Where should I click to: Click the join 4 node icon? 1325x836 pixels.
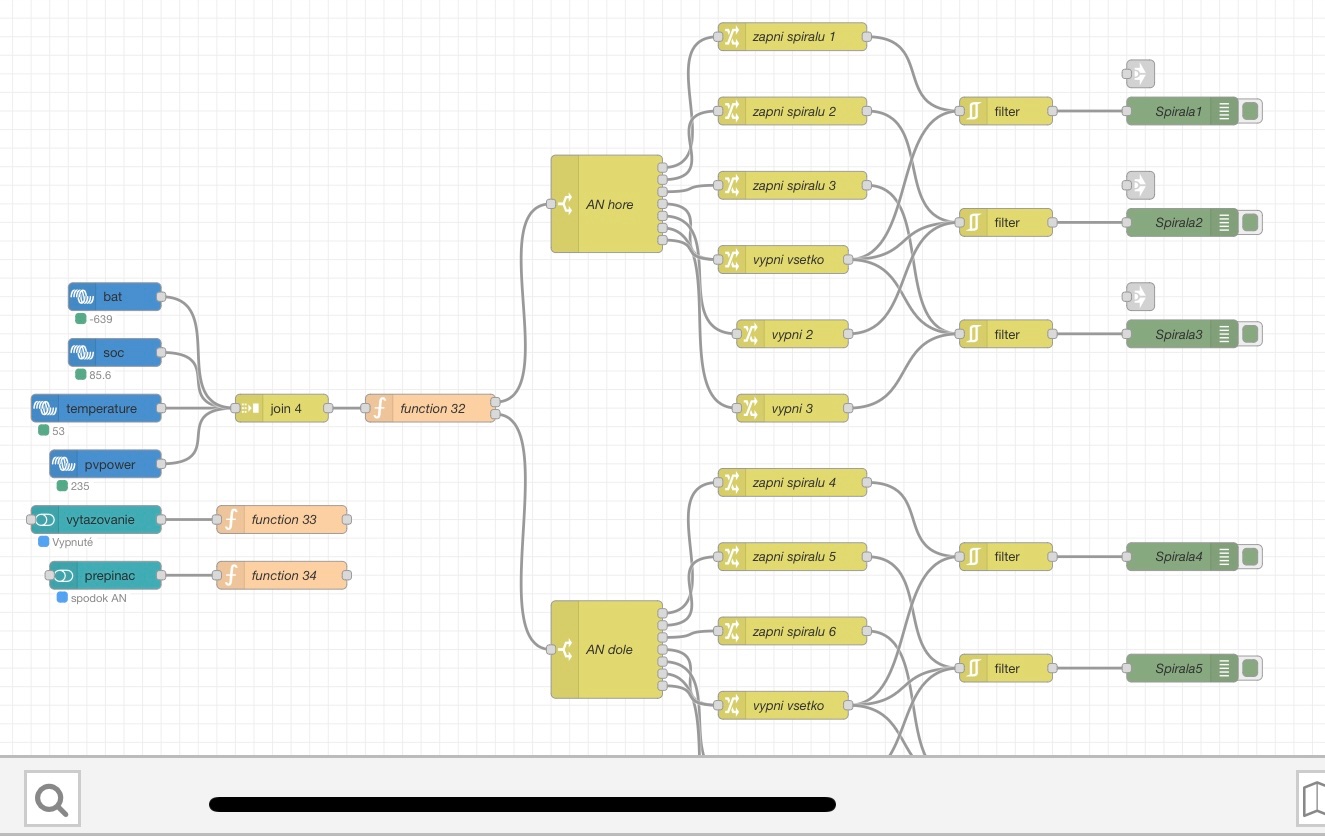tap(250, 408)
